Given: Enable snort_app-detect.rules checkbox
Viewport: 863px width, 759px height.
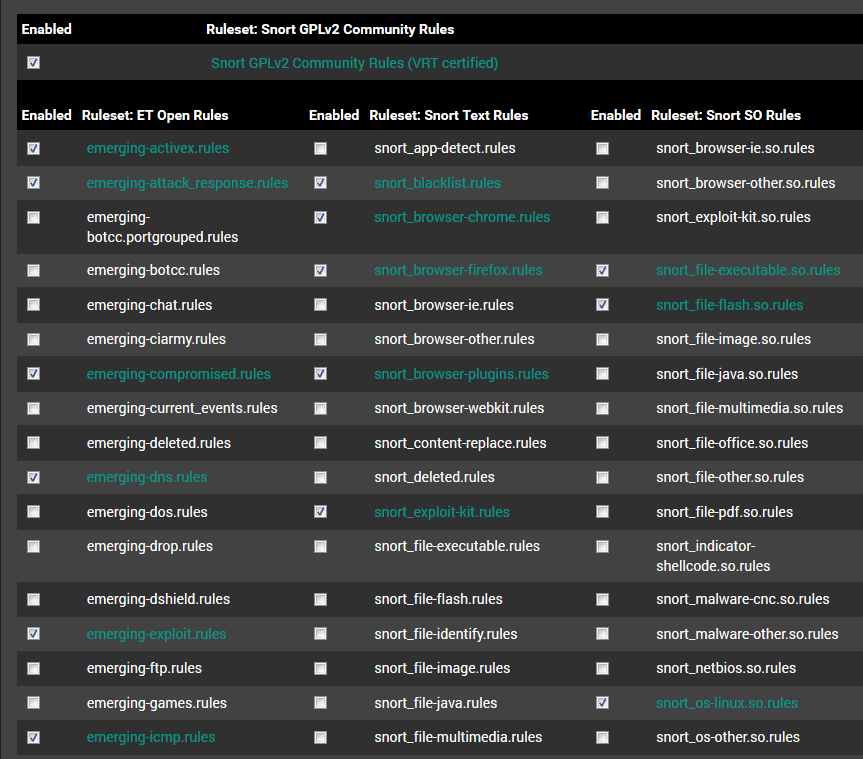Looking at the screenshot, I should 320,149.
